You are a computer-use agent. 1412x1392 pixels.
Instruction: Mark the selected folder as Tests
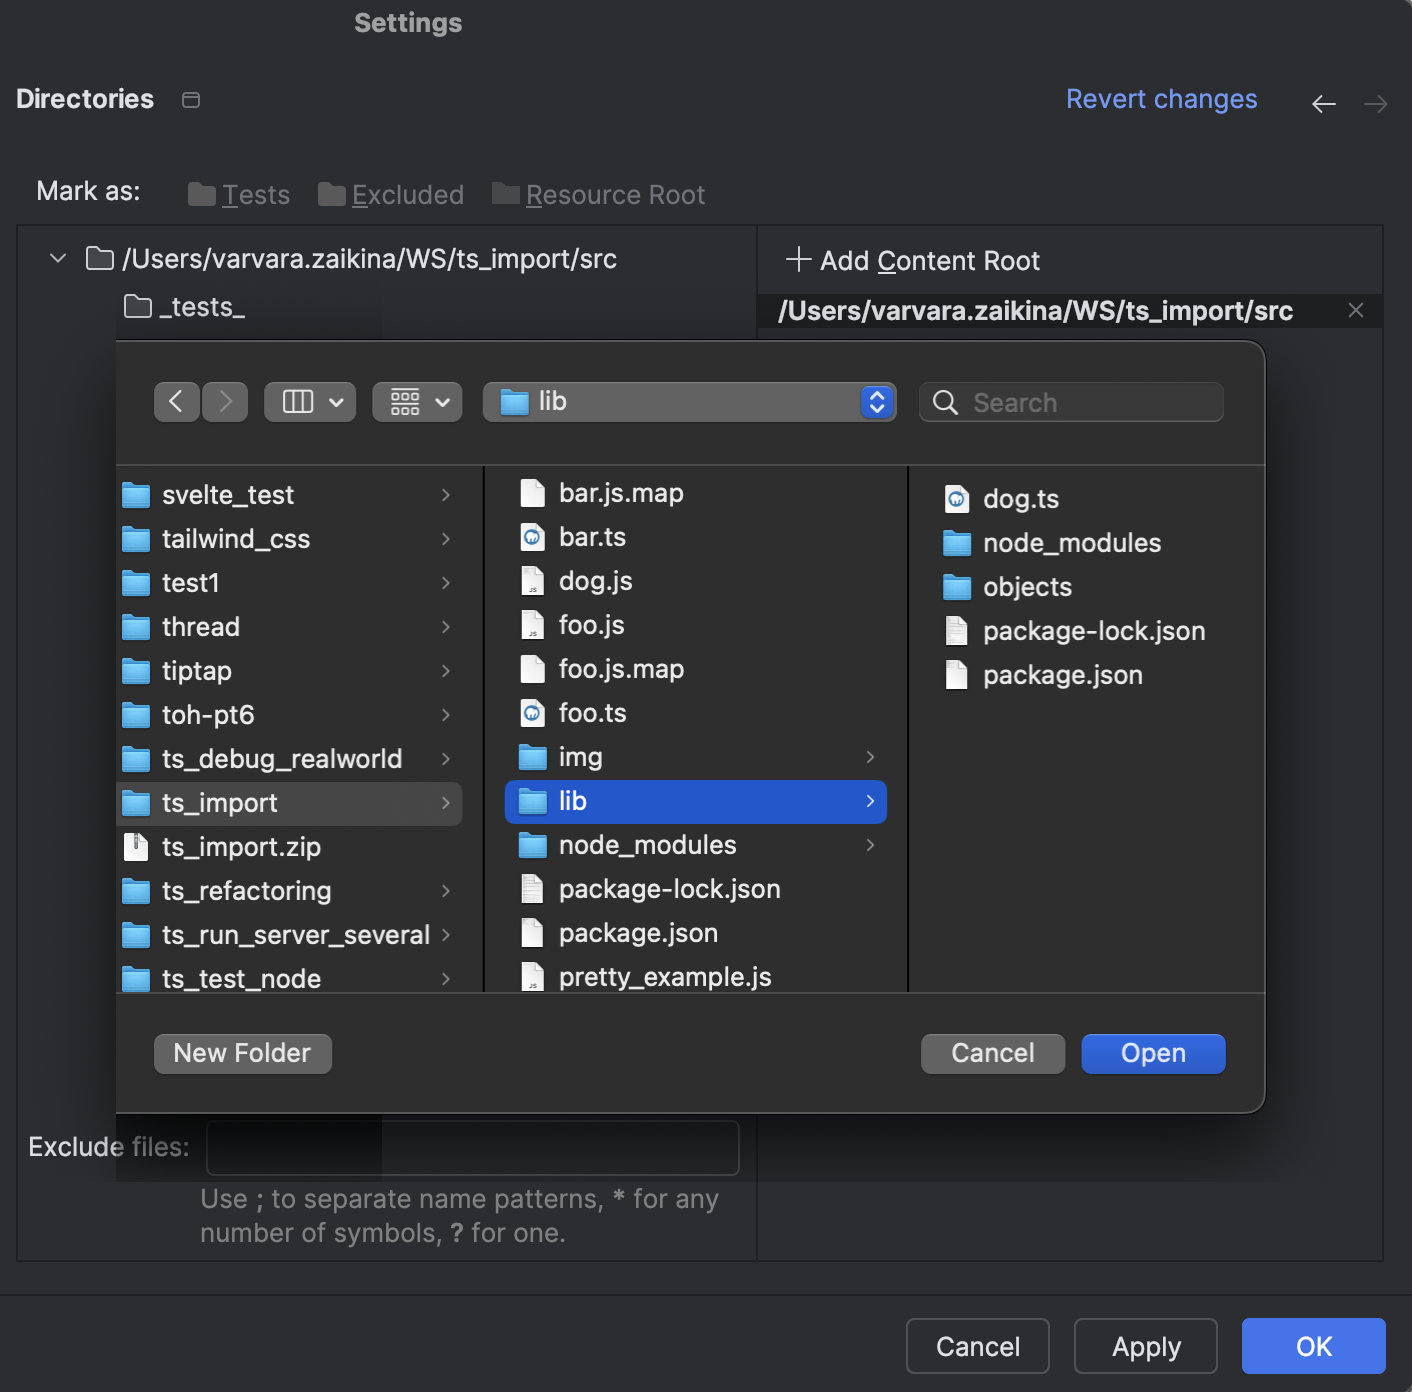239,194
